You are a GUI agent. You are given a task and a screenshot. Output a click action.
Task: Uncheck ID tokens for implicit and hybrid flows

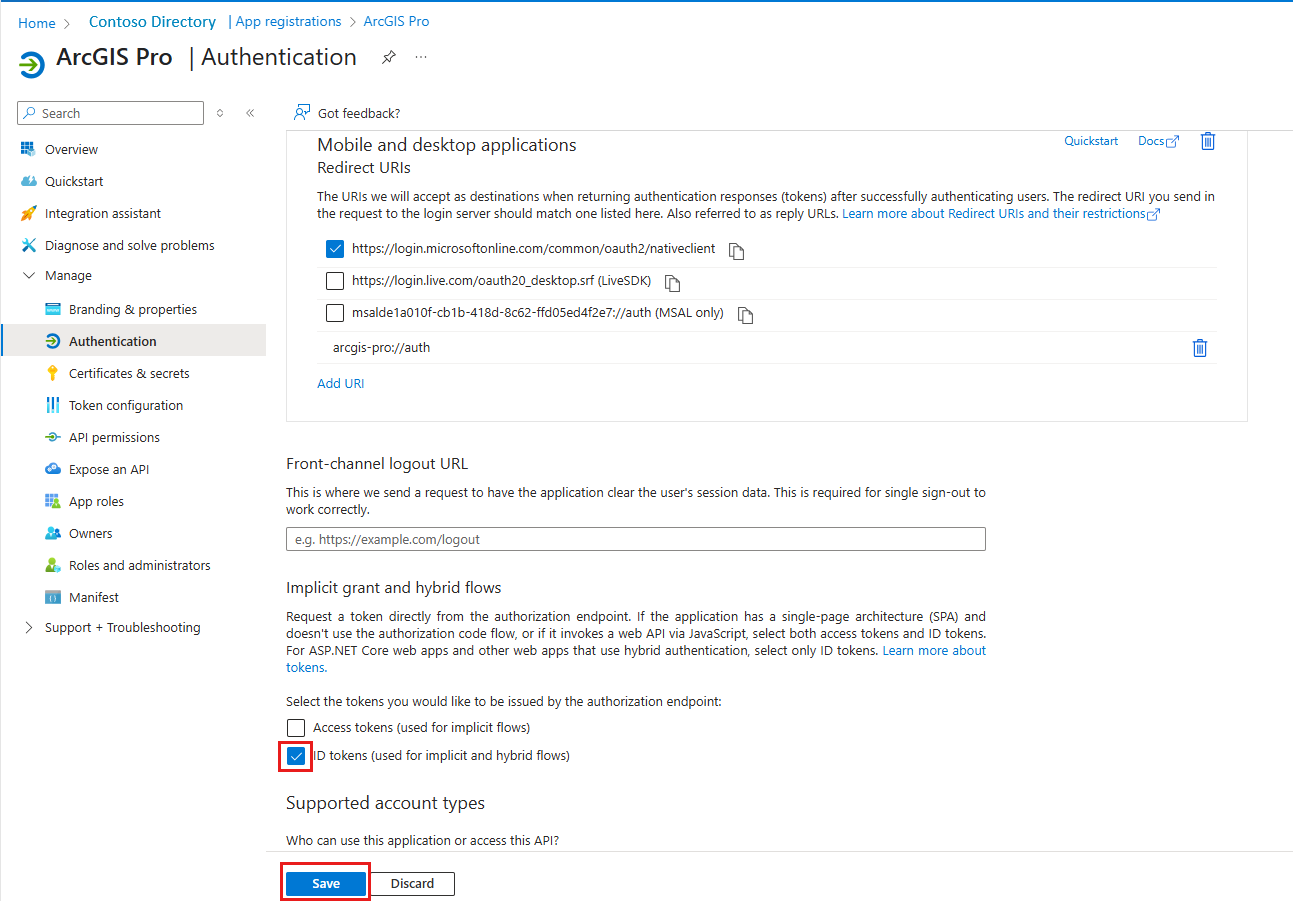(x=296, y=756)
